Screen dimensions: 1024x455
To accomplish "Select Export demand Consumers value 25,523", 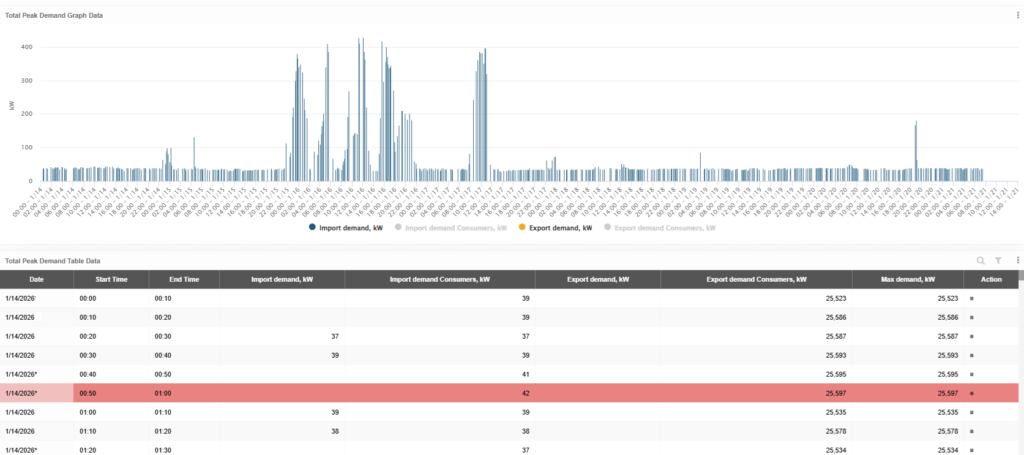I will coord(837,298).
